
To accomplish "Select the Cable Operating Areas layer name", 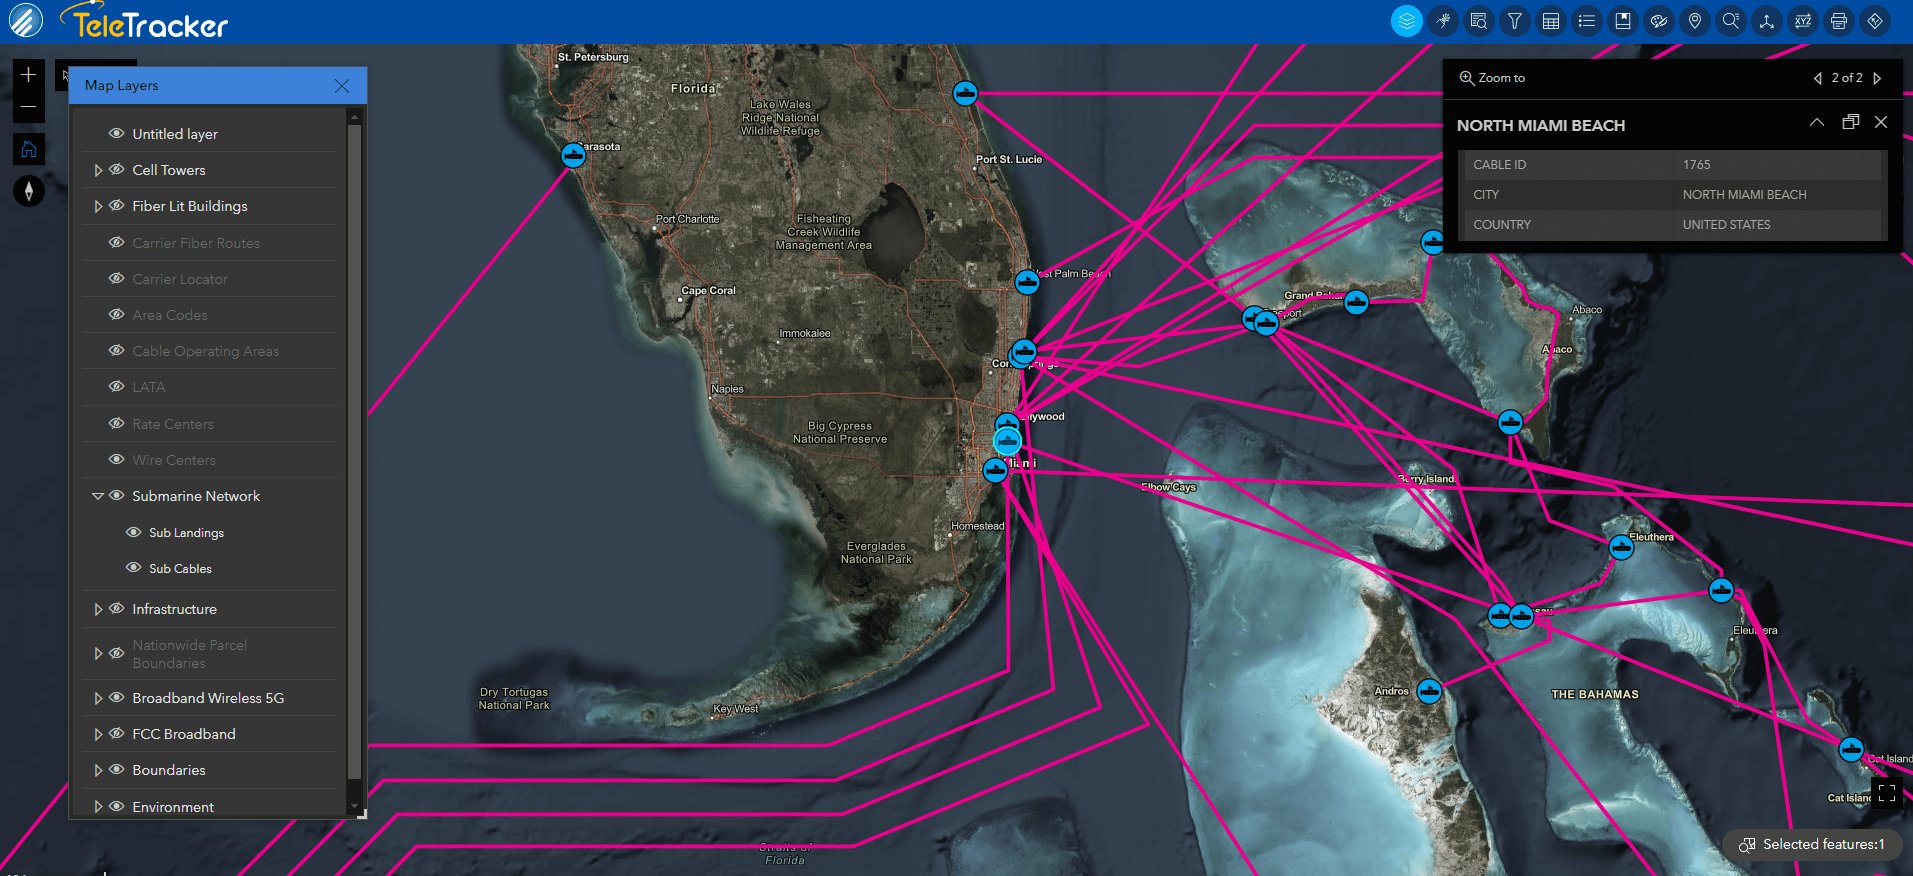I will click(x=206, y=351).
